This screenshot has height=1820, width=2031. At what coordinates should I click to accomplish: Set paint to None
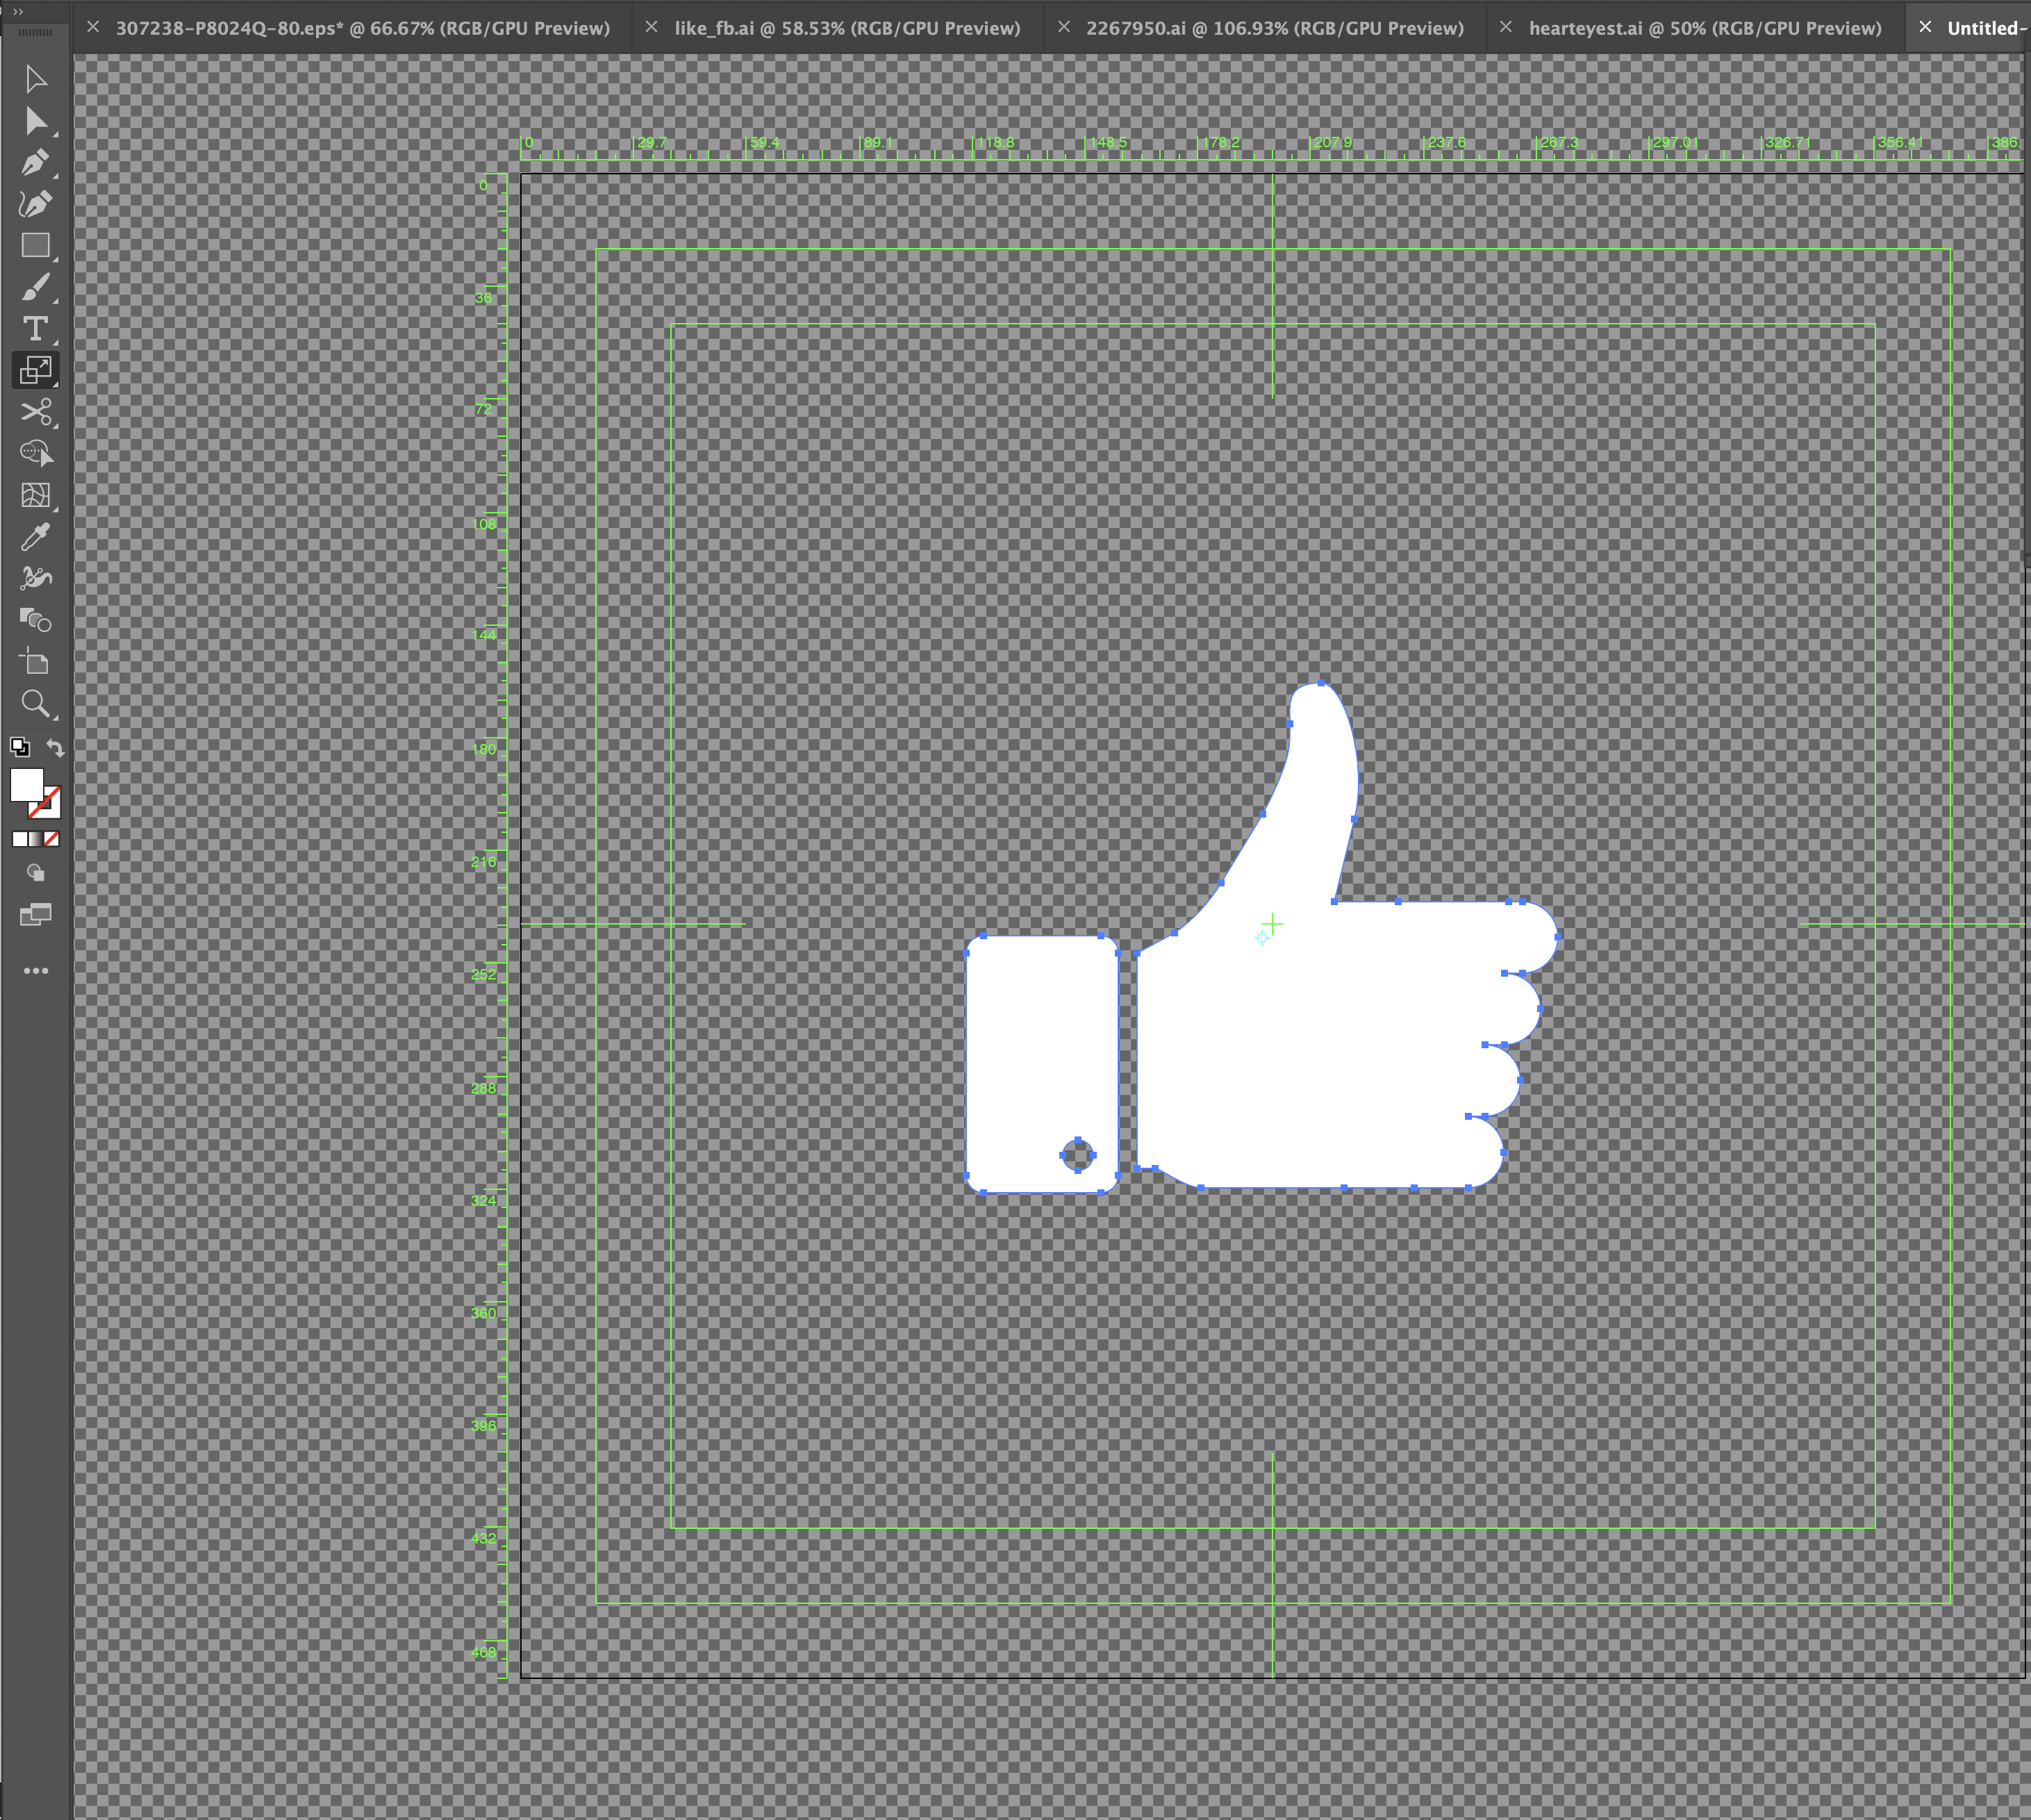(x=52, y=840)
